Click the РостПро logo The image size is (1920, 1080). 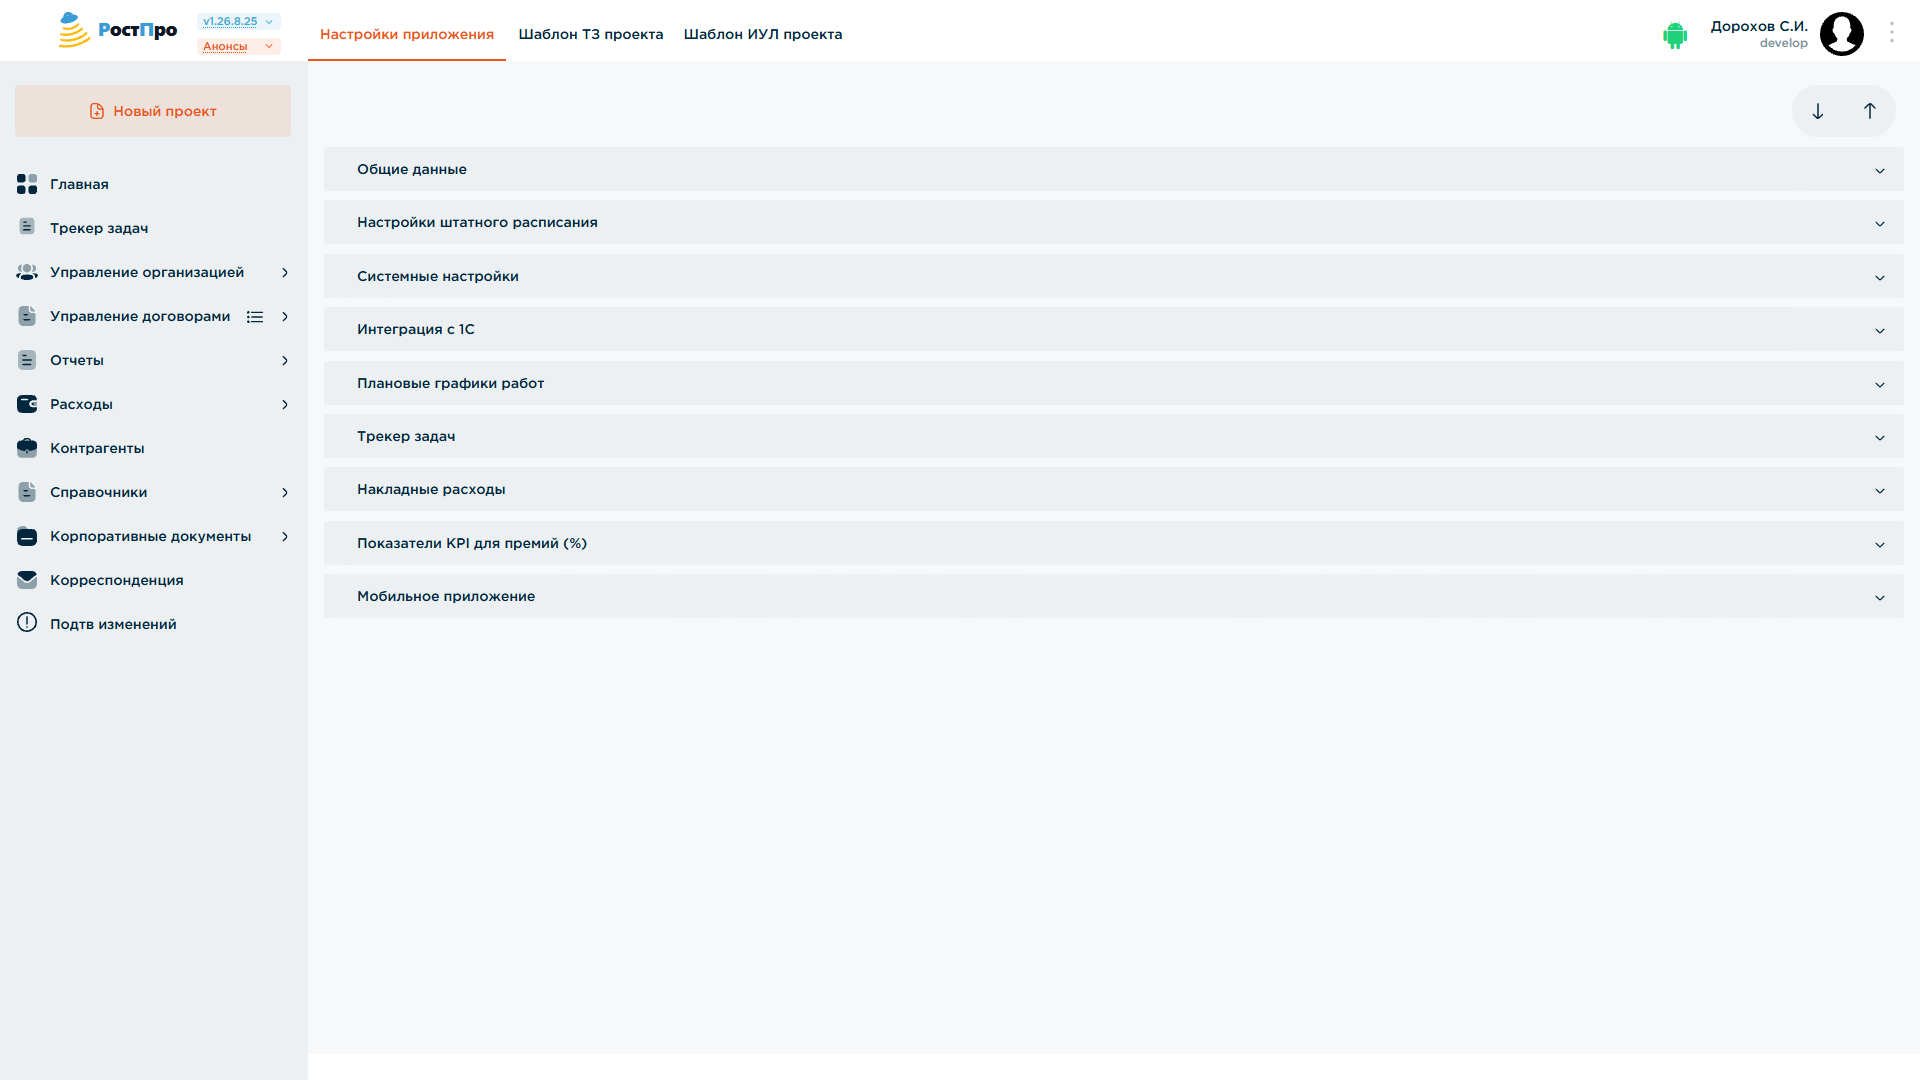pyautogui.click(x=117, y=30)
